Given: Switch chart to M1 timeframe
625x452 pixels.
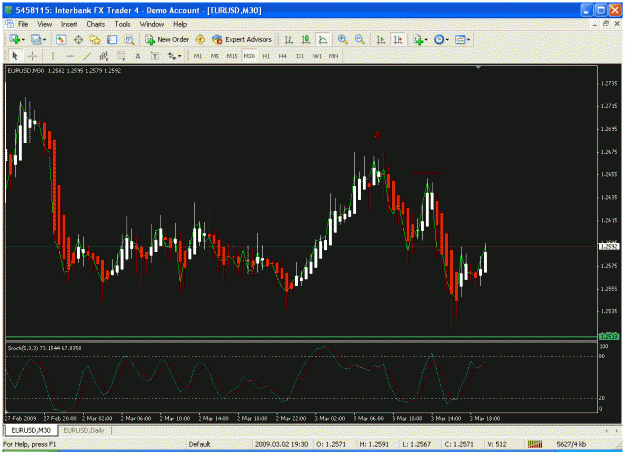Looking at the screenshot, I should [x=198, y=56].
